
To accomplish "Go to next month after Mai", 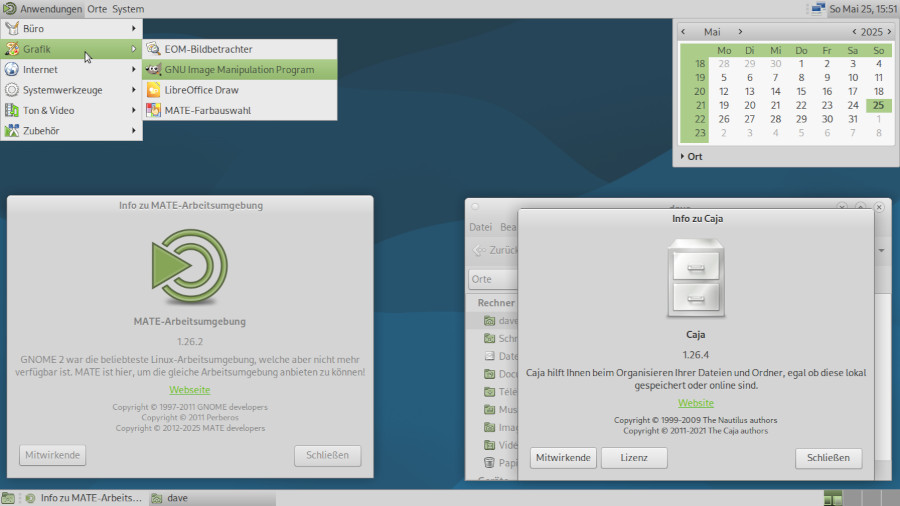I will [x=740, y=32].
